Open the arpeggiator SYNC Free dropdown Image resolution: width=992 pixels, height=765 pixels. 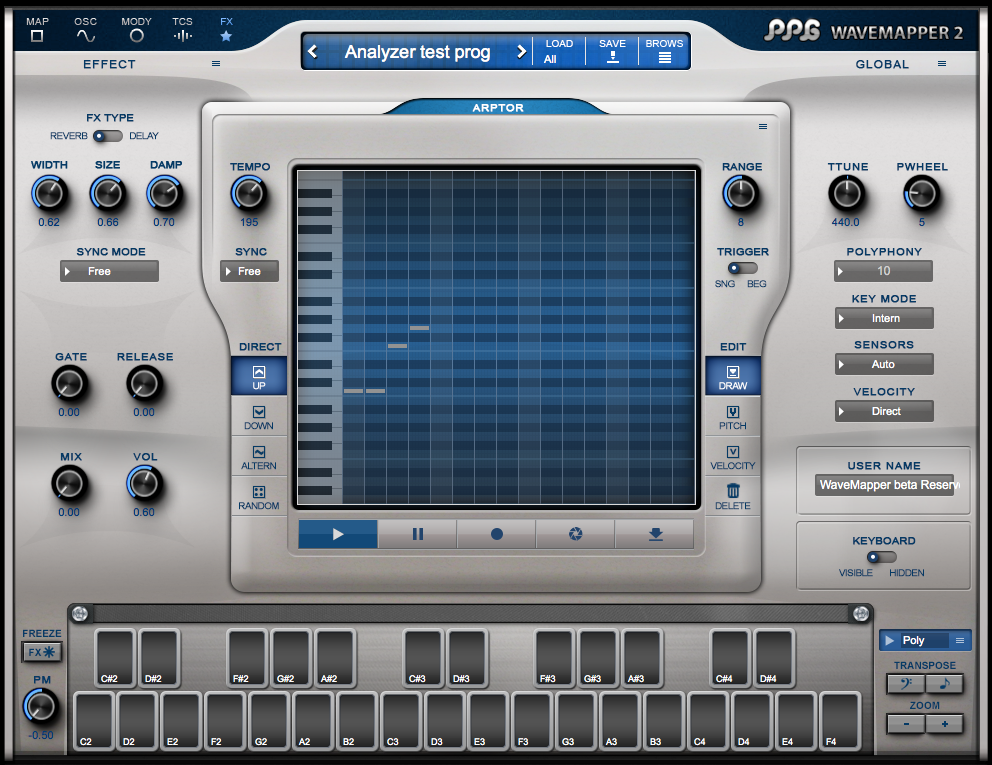(249, 271)
